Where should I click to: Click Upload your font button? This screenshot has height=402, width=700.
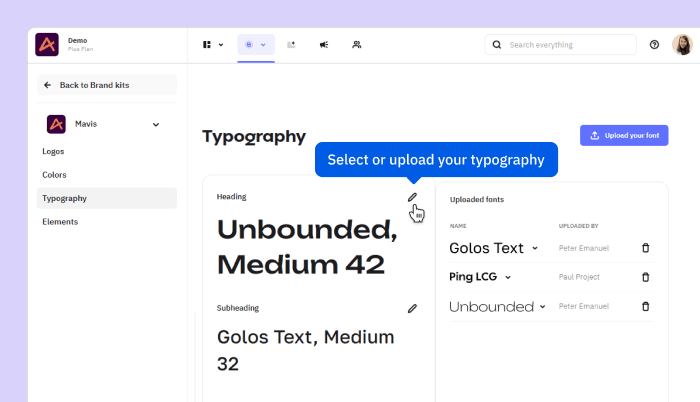(624, 136)
